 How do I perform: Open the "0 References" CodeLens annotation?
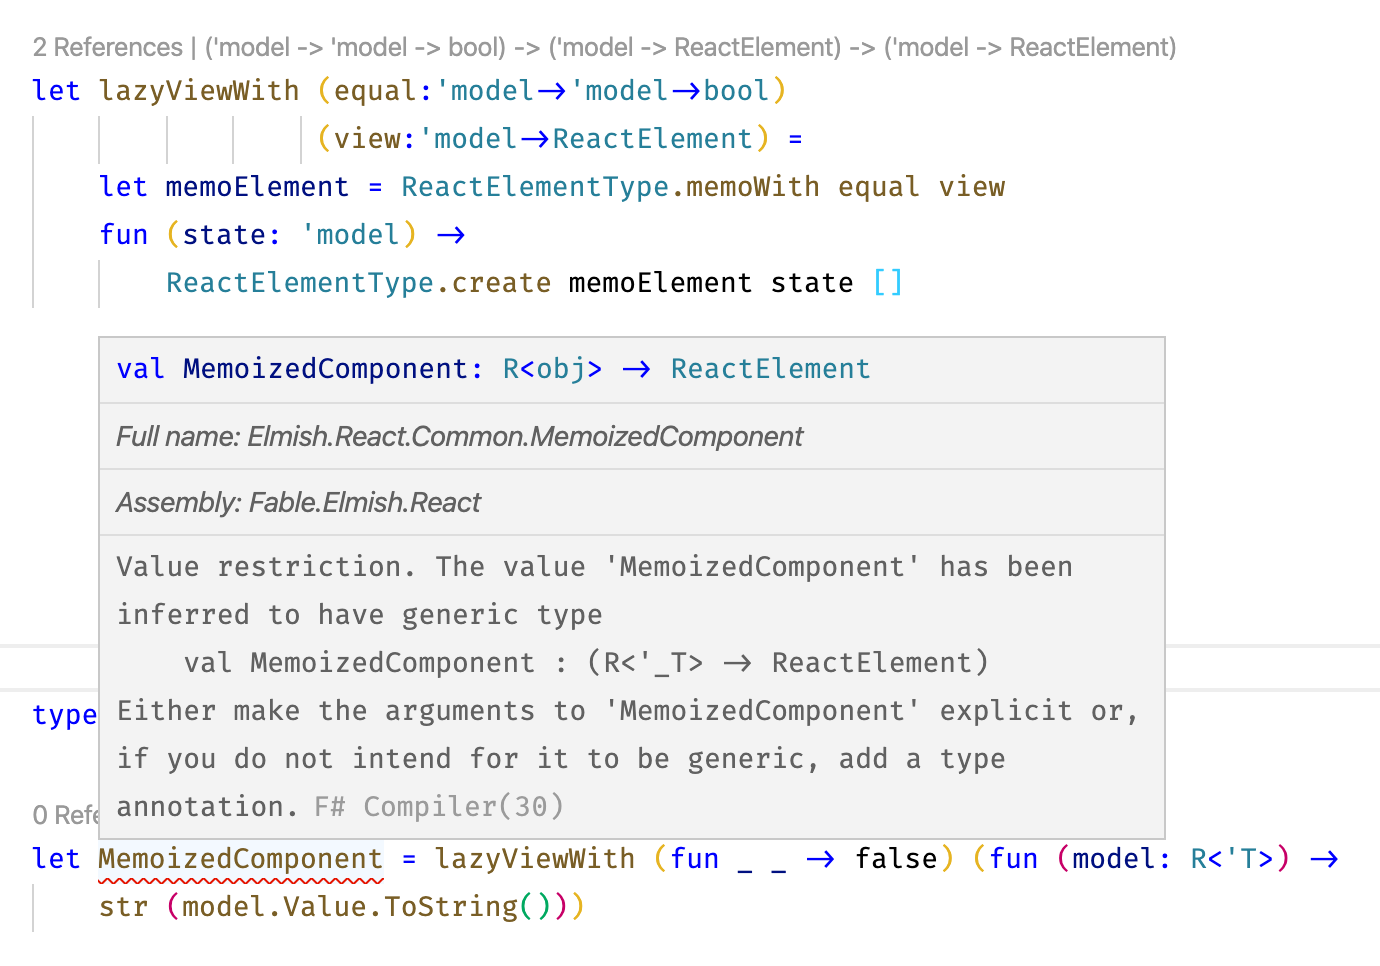[65, 815]
